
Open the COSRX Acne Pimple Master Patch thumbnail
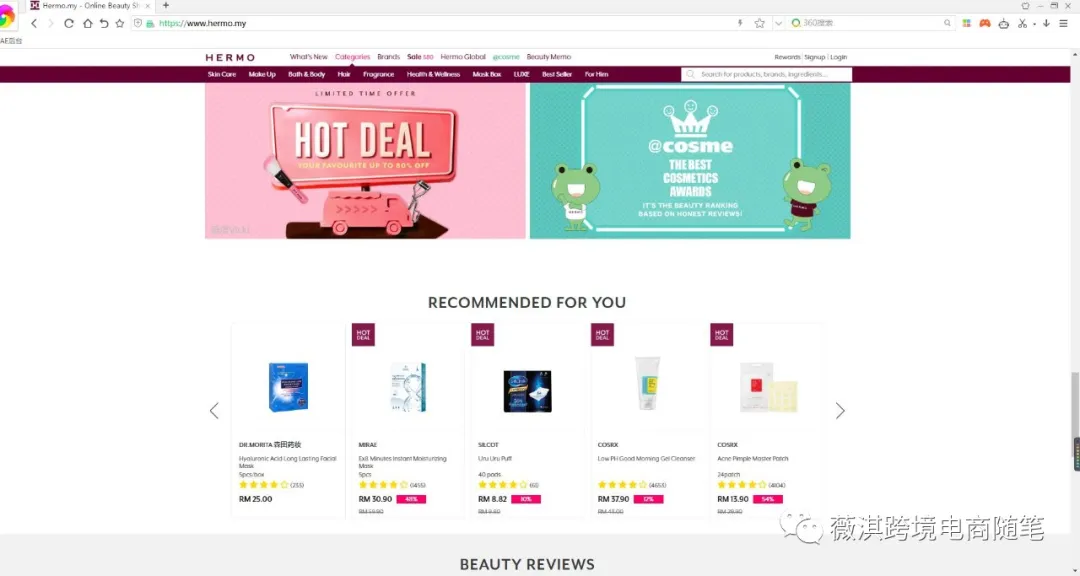pos(769,387)
